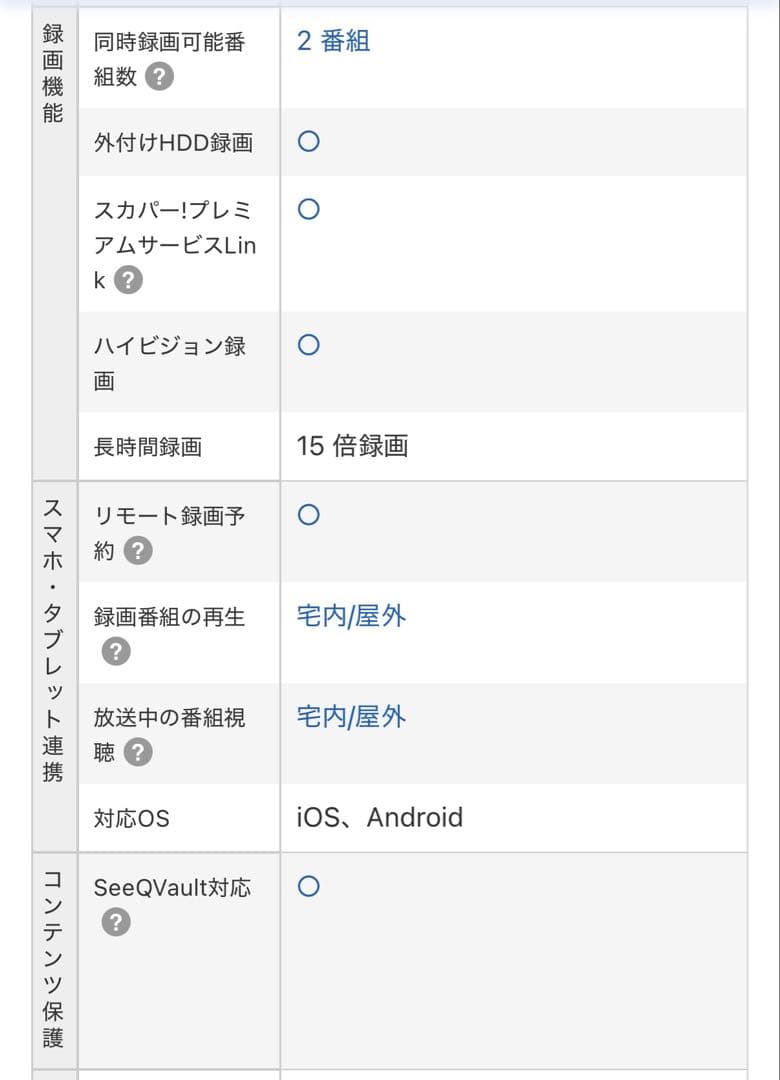Open the 2 番組 link

click(333, 41)
